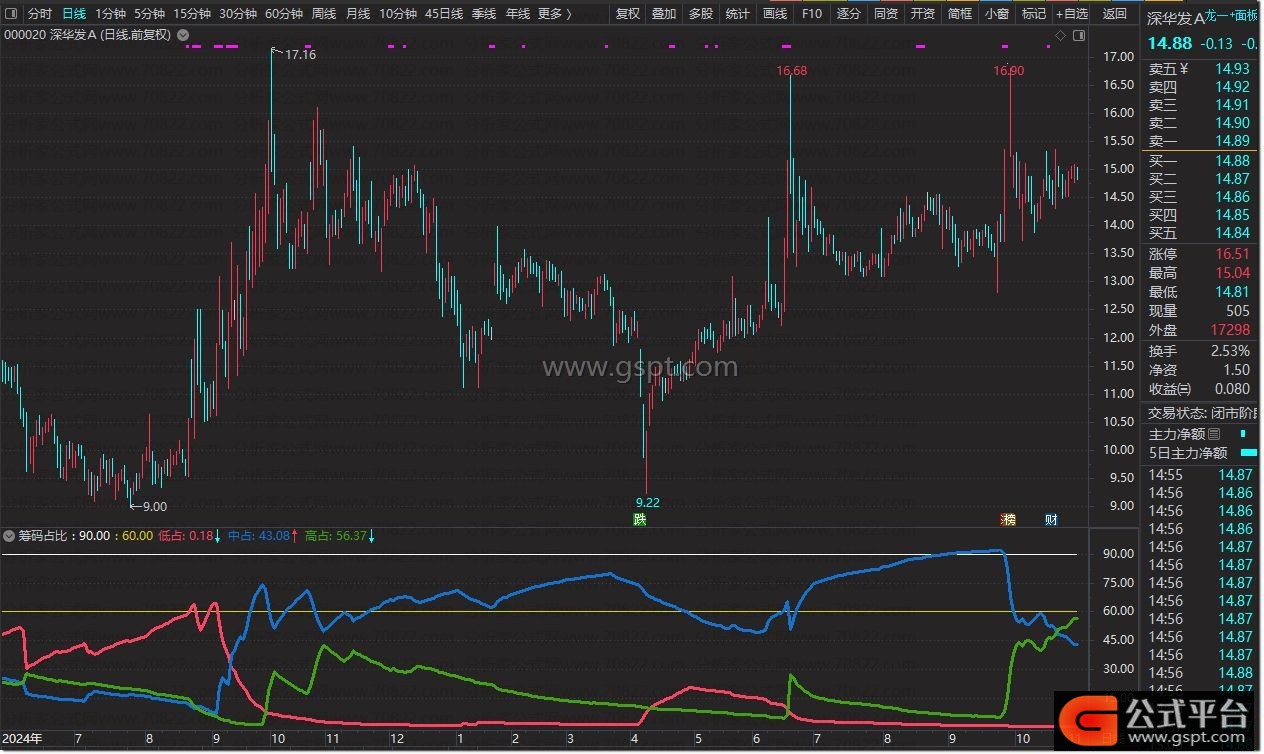Image resolution: width=1264 pixels, height=754 pixels.
Task: Open dropdown beside 深华发A stock title
Action: coord(182,35)
